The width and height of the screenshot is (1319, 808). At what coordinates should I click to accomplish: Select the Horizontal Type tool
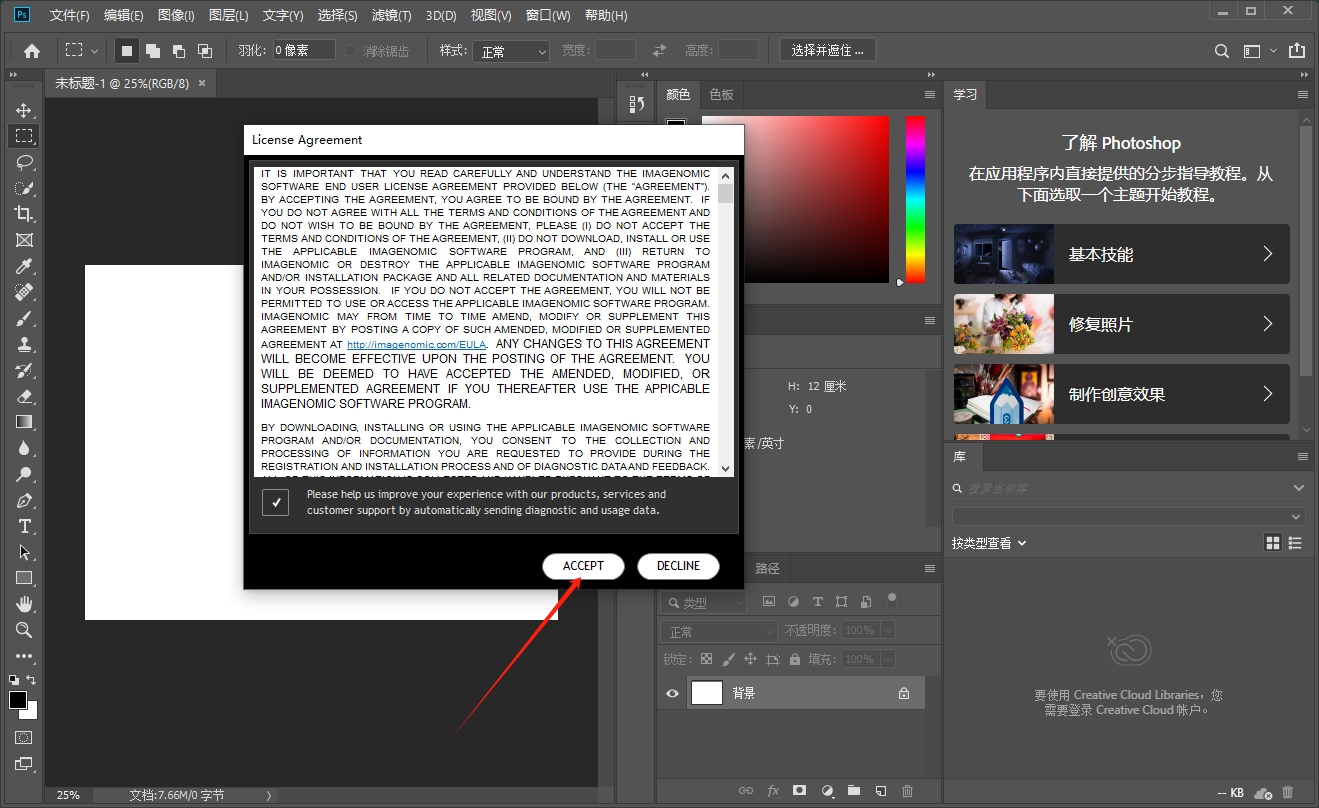[24, 526]
